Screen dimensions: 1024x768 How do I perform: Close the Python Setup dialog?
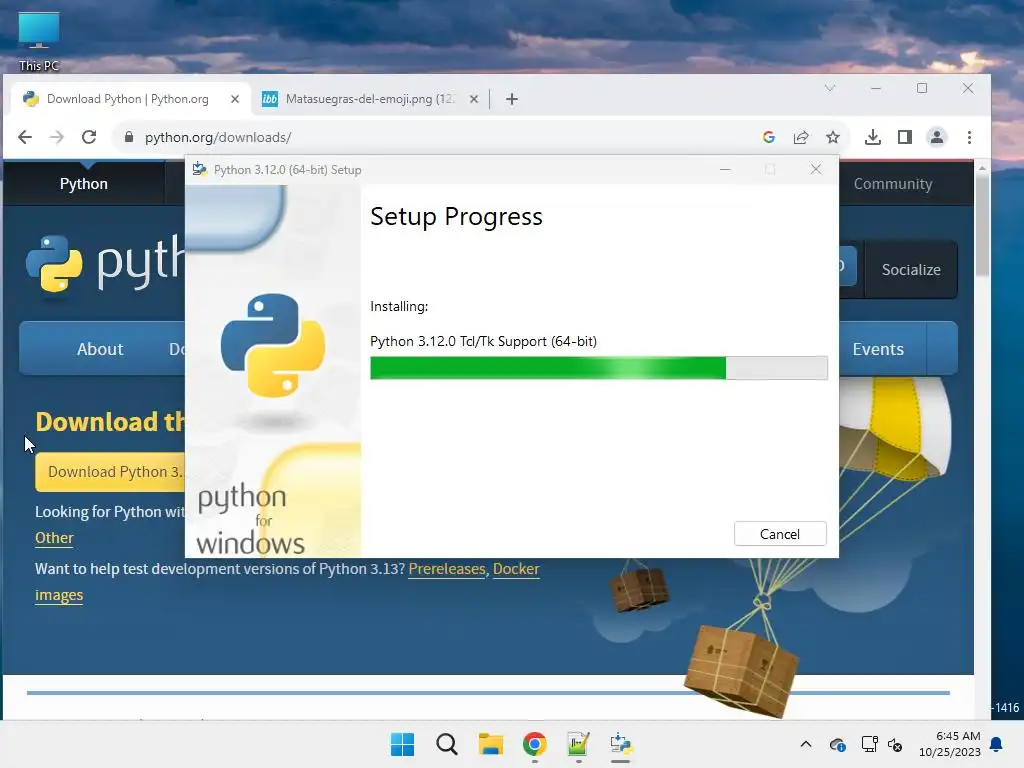[816, 170]
